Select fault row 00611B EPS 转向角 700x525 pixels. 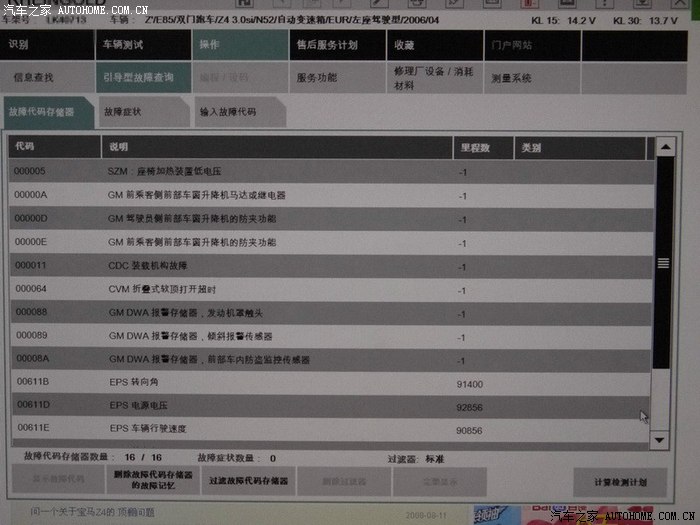click(330, 383)
